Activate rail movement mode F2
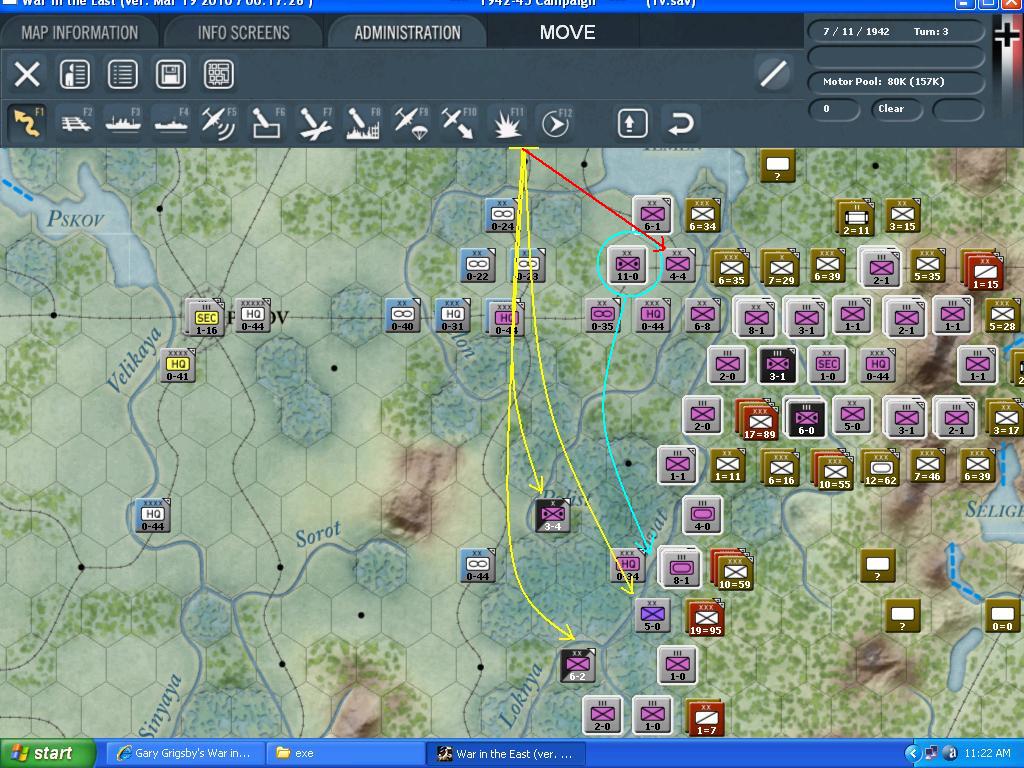 click(76, 122)
